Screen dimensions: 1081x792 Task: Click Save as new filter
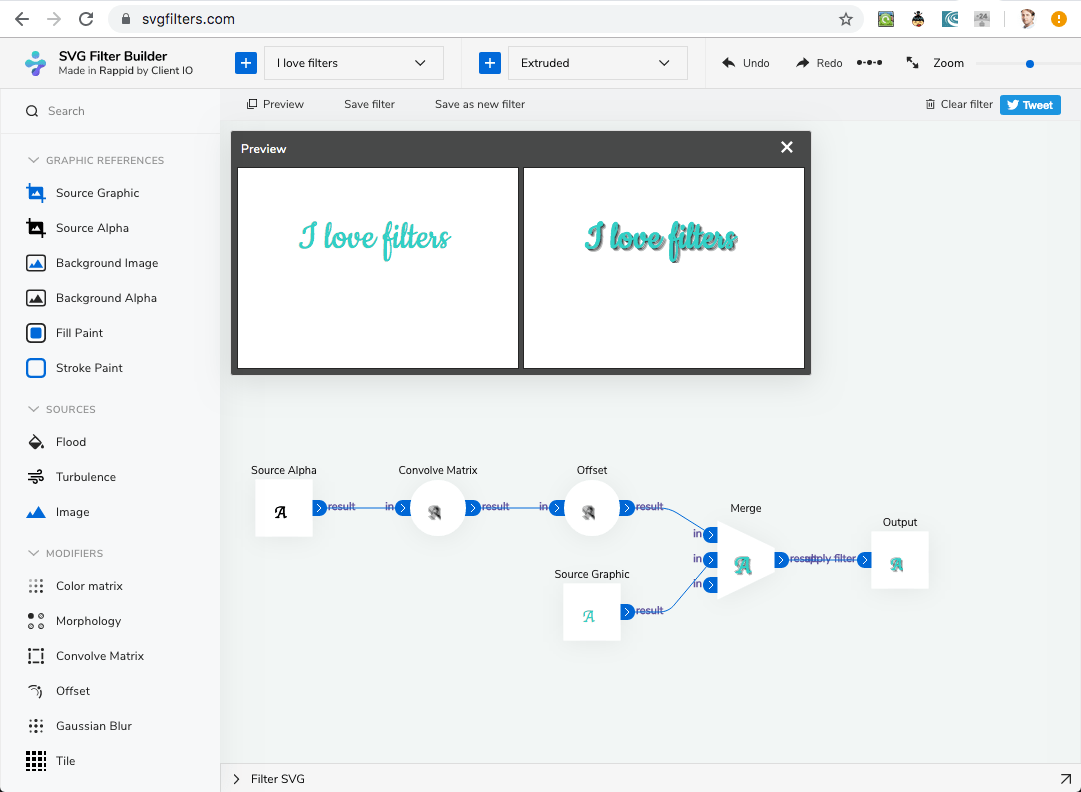click(479, 104)
